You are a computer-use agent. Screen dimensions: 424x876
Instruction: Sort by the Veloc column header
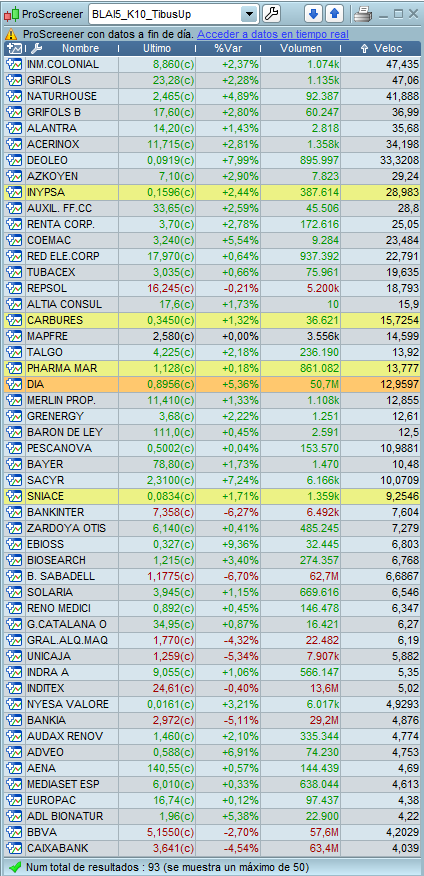click(x=380, y=49)
